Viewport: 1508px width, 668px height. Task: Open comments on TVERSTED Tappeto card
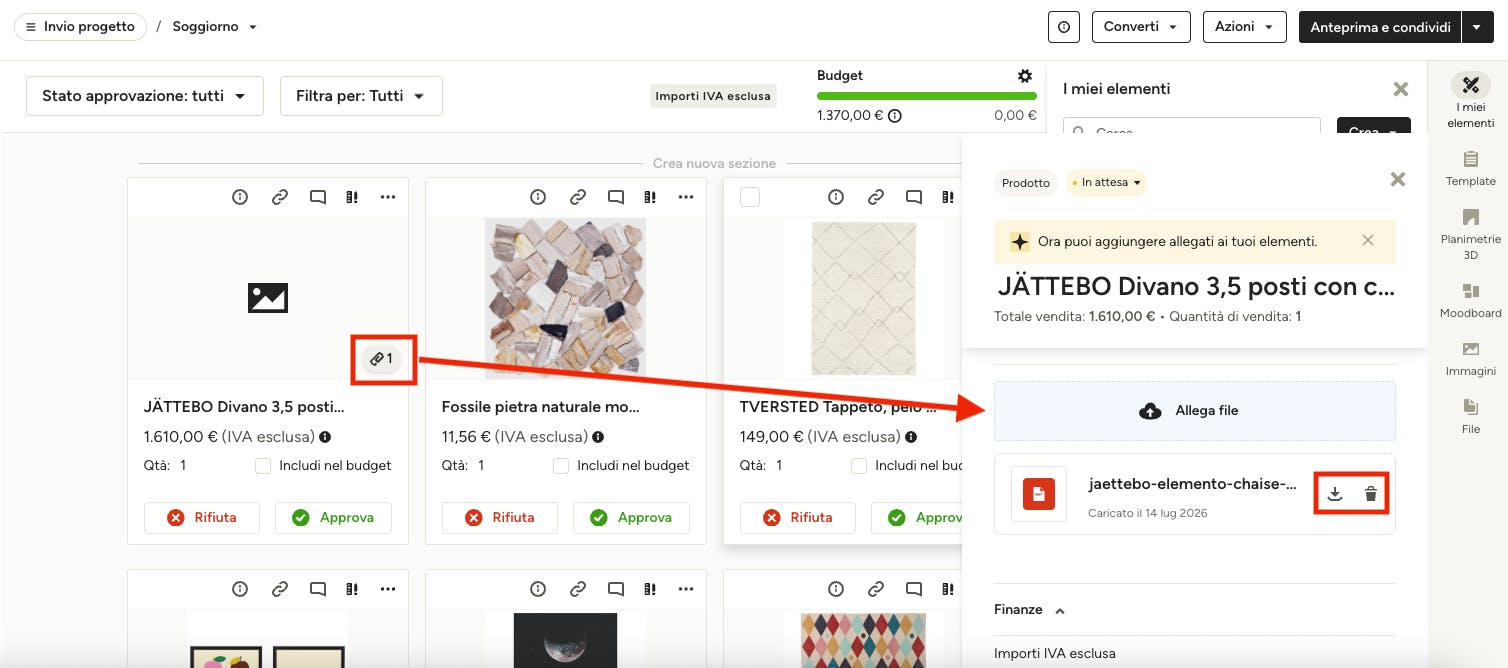(x=914, y=197)
